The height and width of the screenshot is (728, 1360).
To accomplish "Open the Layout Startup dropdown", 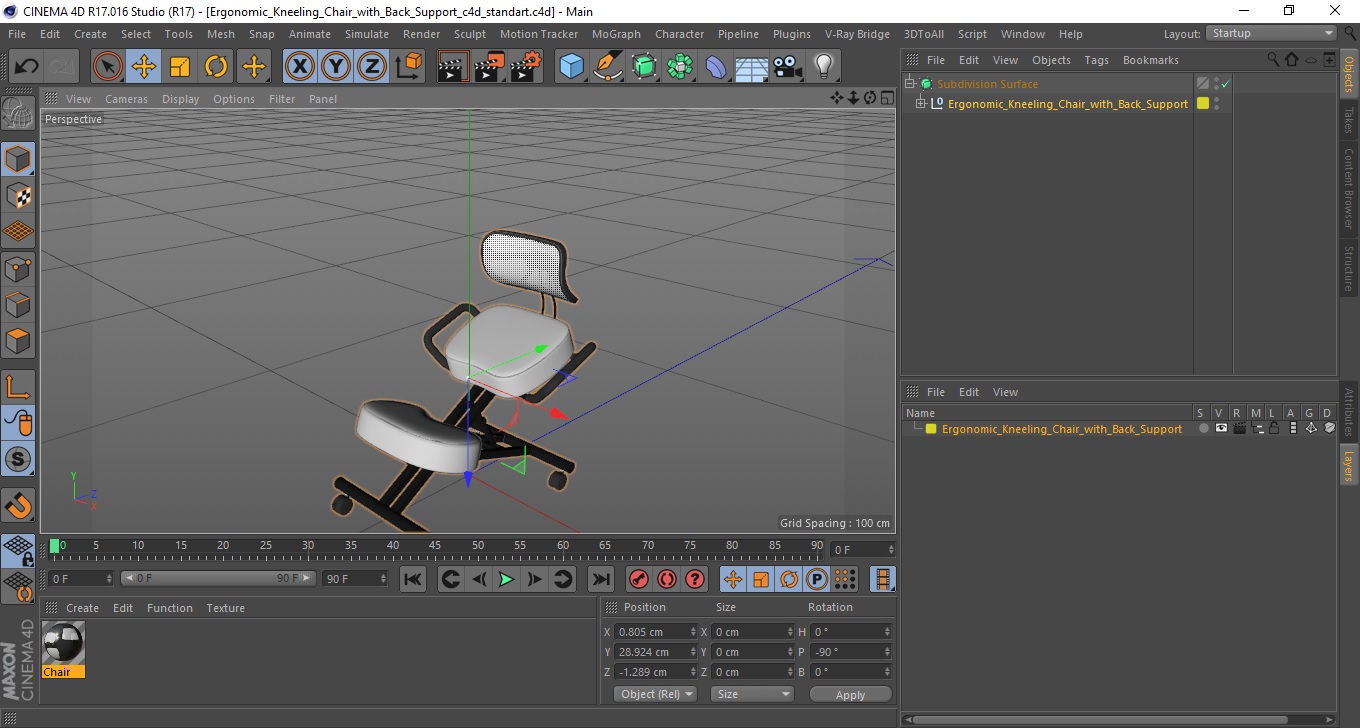I will (x=1271, y=33).
